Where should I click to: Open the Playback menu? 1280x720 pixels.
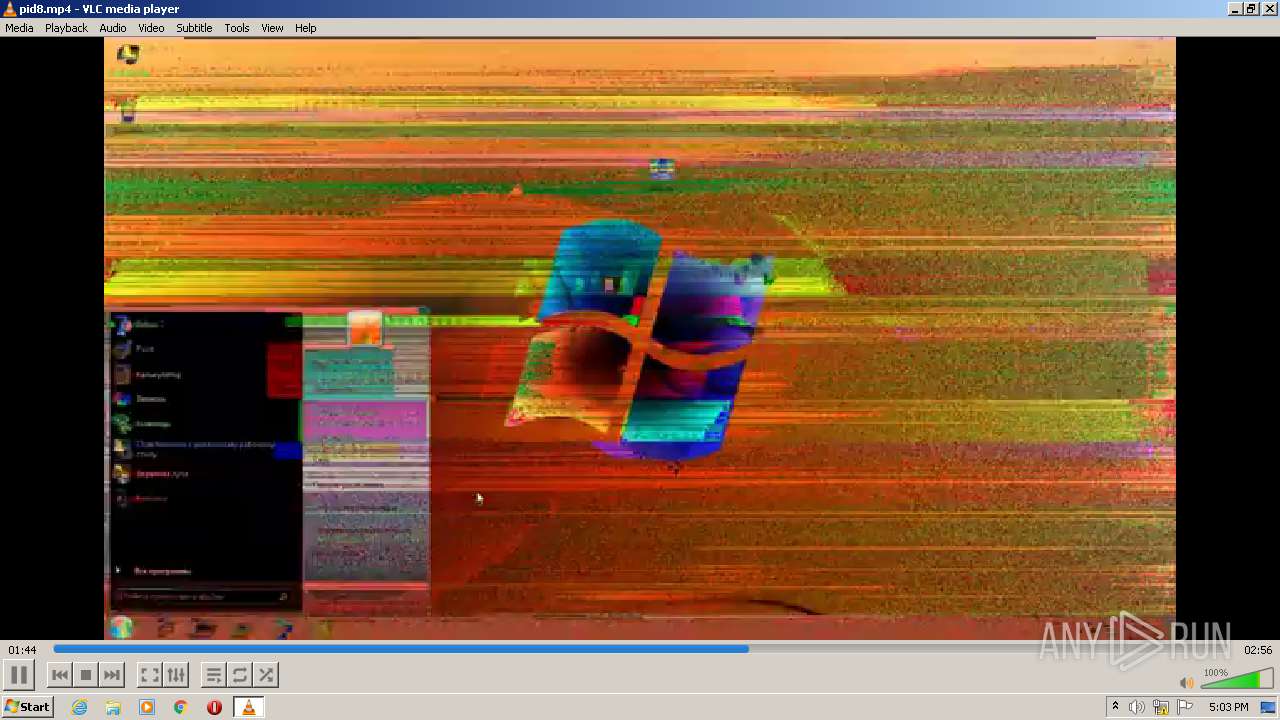point(66,28)
